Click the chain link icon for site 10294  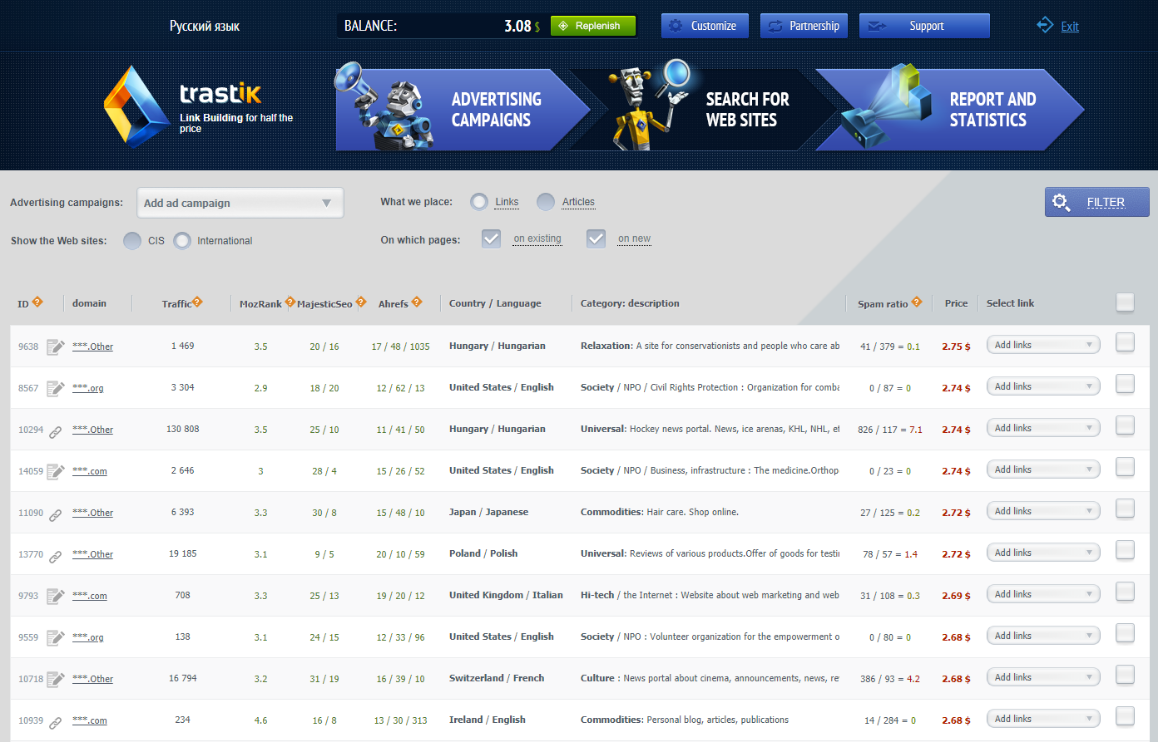pos(55,432)
